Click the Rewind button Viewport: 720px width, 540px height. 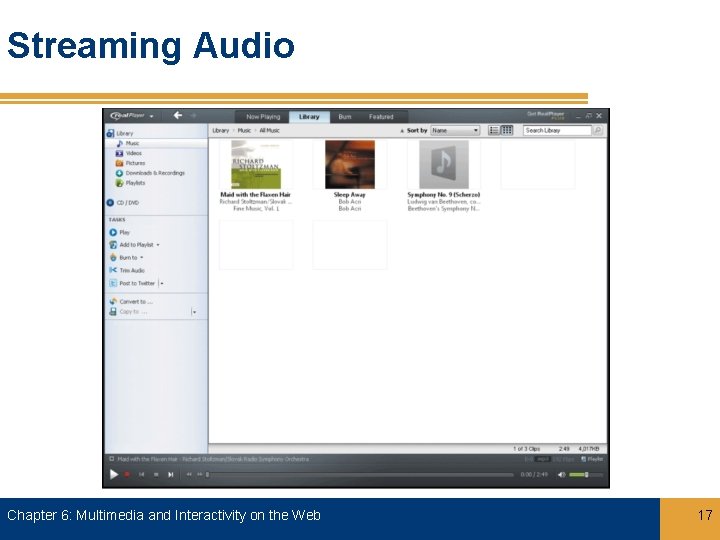coord(189,474)
